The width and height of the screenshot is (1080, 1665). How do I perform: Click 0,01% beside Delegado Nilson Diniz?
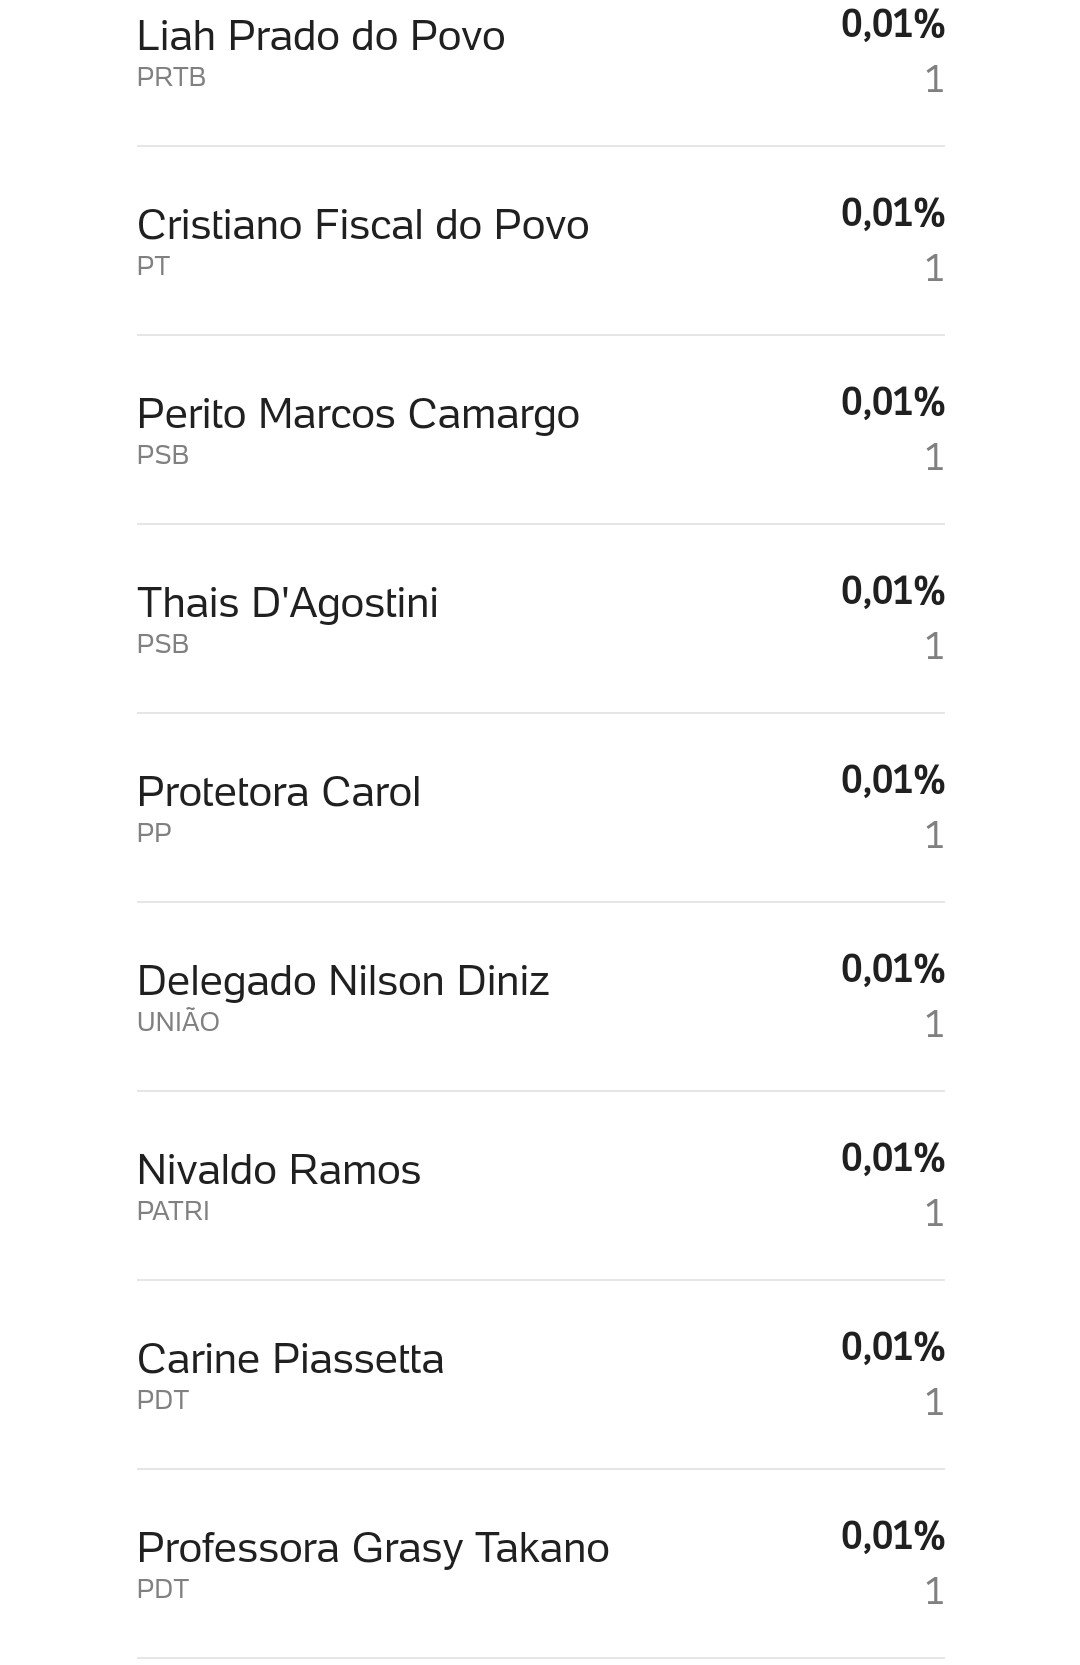pyautogui.click(x=893, y=969)
